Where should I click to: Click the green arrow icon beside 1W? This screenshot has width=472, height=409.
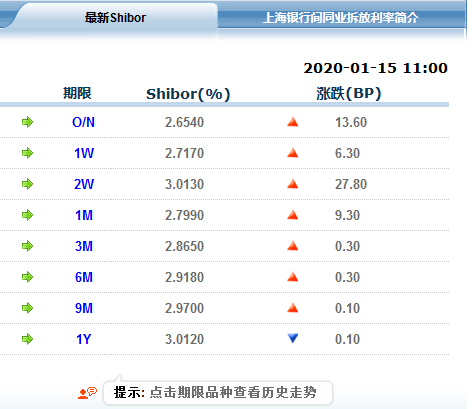point(28,153)
